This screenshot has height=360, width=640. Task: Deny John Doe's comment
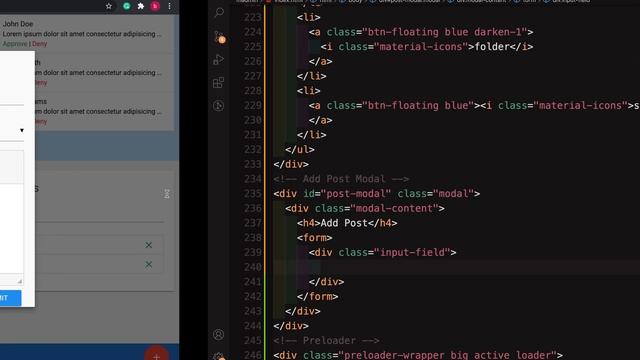40,44
